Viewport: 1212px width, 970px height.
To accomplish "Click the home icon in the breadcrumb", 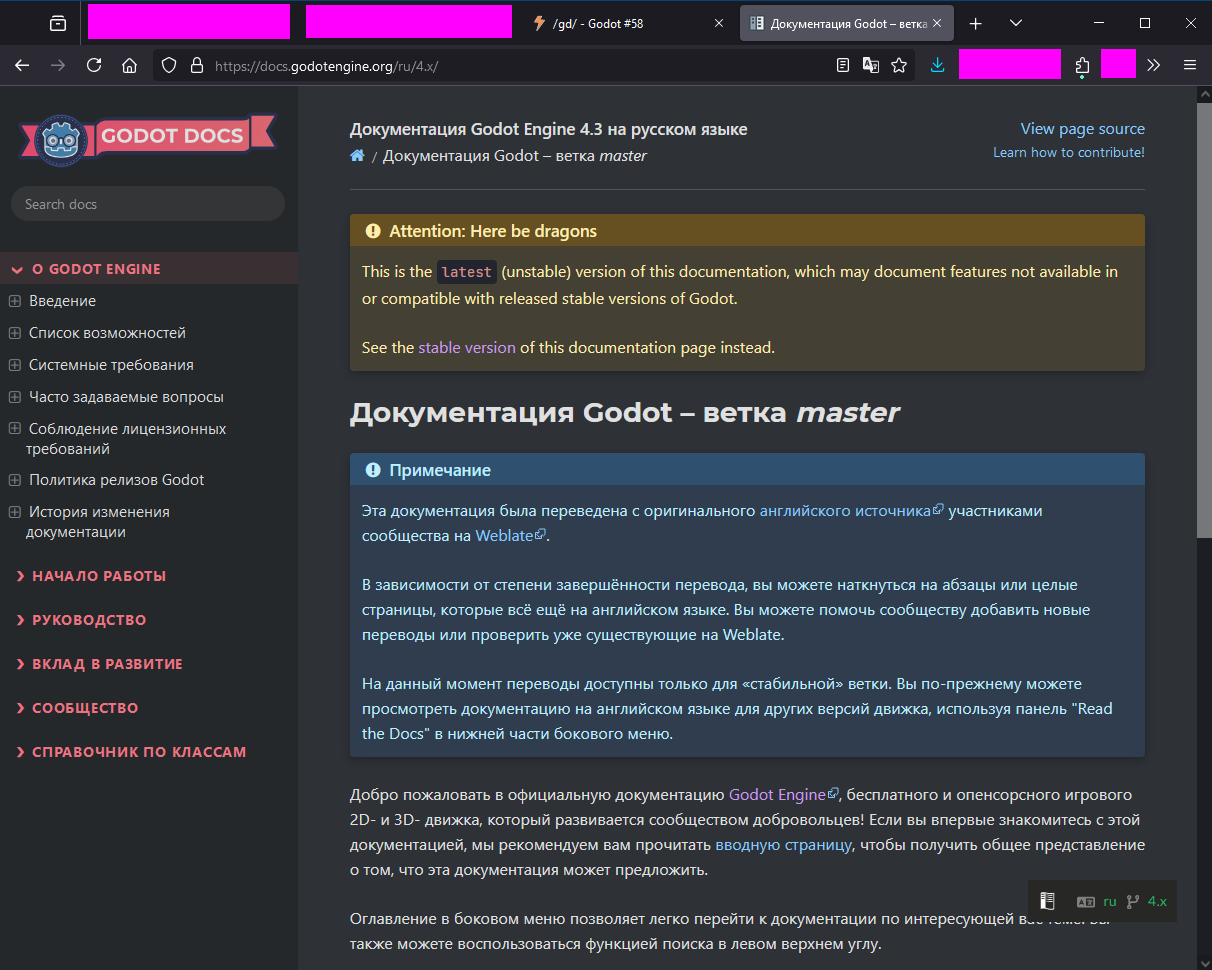I will pos(357,156).
